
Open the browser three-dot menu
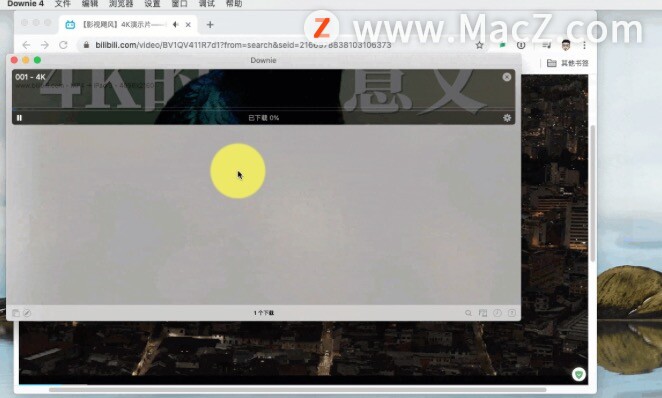click(x=584, y=45)
